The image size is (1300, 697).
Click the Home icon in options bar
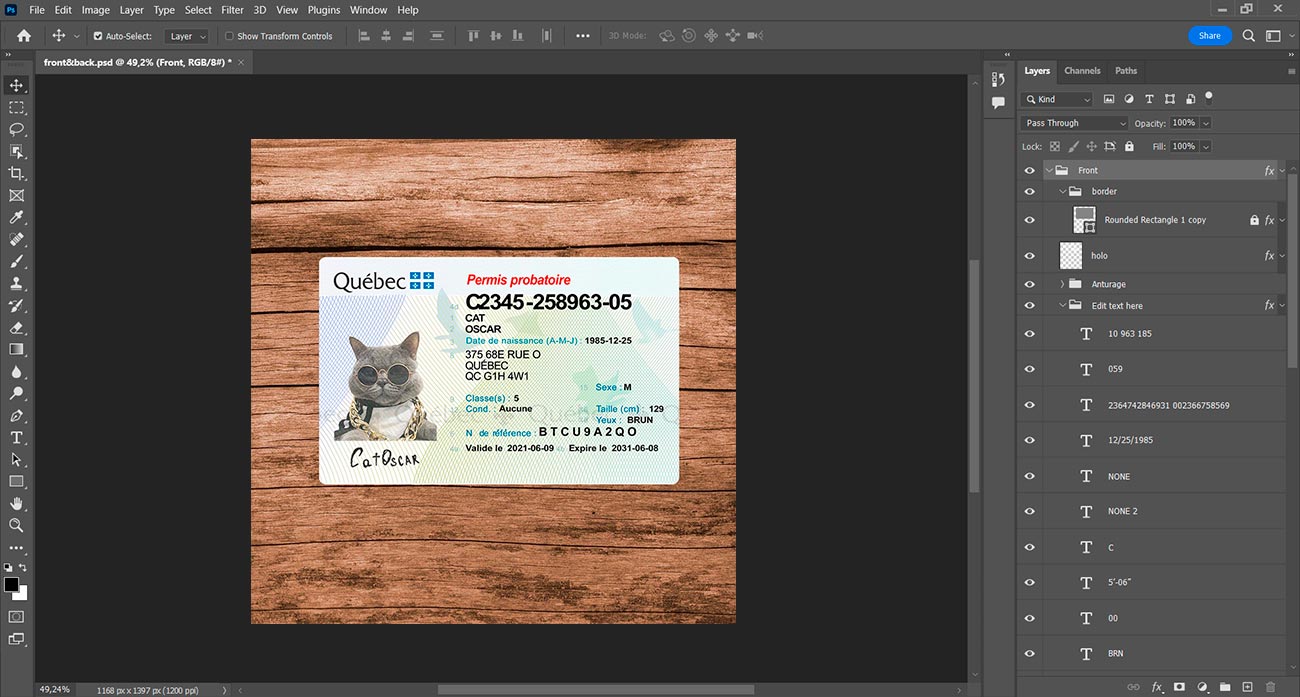[24, 36]
